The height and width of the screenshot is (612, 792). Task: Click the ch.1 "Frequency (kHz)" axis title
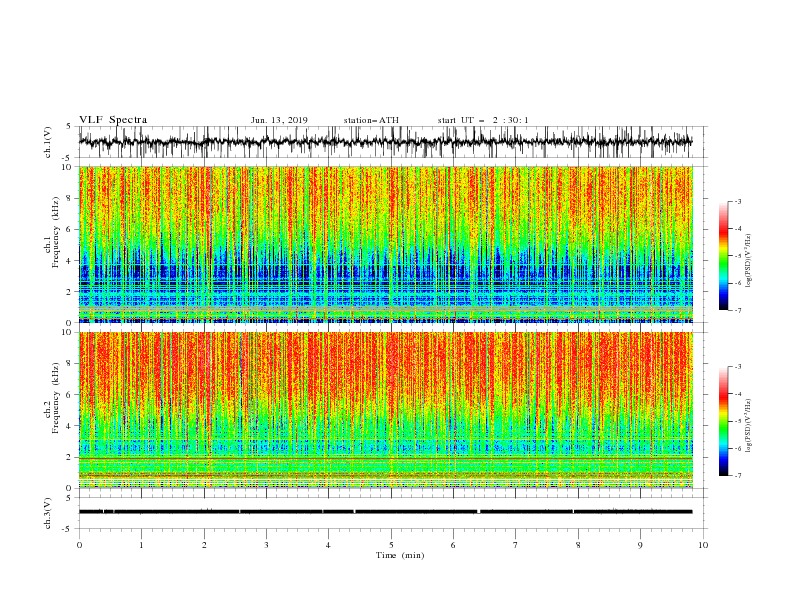(x=55, y=233)
